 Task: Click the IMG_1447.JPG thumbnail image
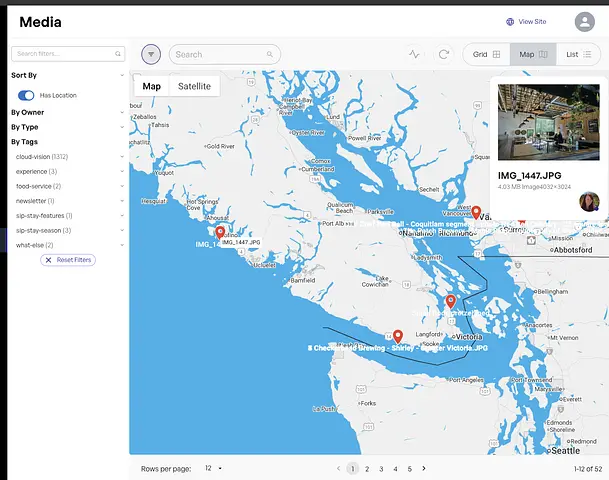(x=548, y=122)
